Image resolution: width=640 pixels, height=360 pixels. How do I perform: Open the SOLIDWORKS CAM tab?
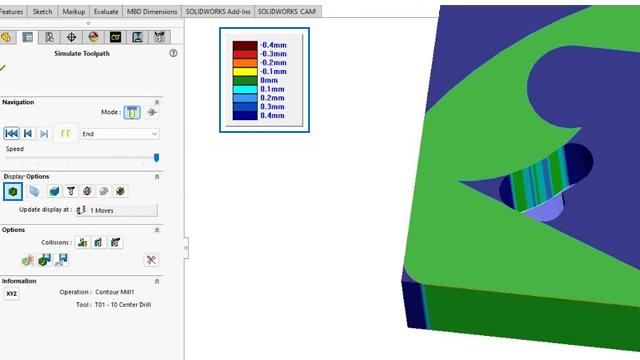[287, 11]
